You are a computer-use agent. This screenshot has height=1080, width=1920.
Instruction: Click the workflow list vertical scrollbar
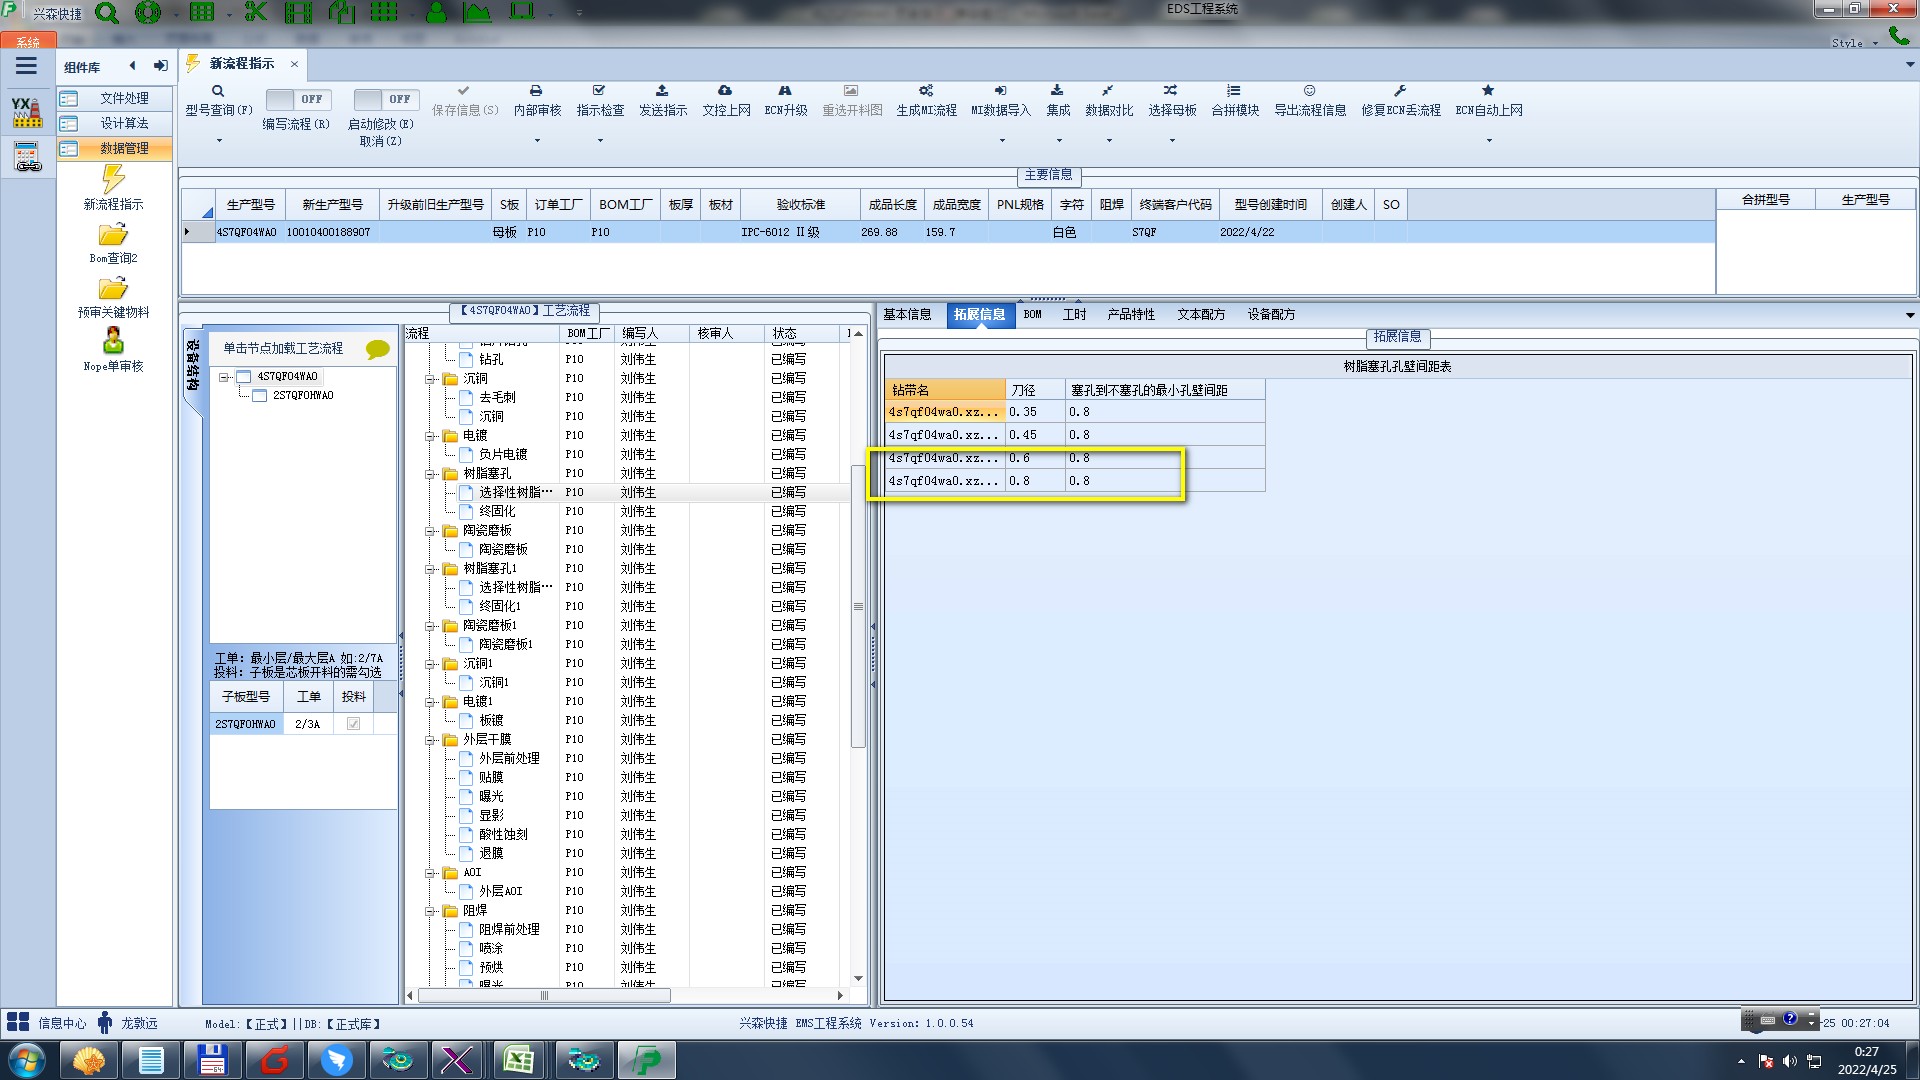(858, 606)
